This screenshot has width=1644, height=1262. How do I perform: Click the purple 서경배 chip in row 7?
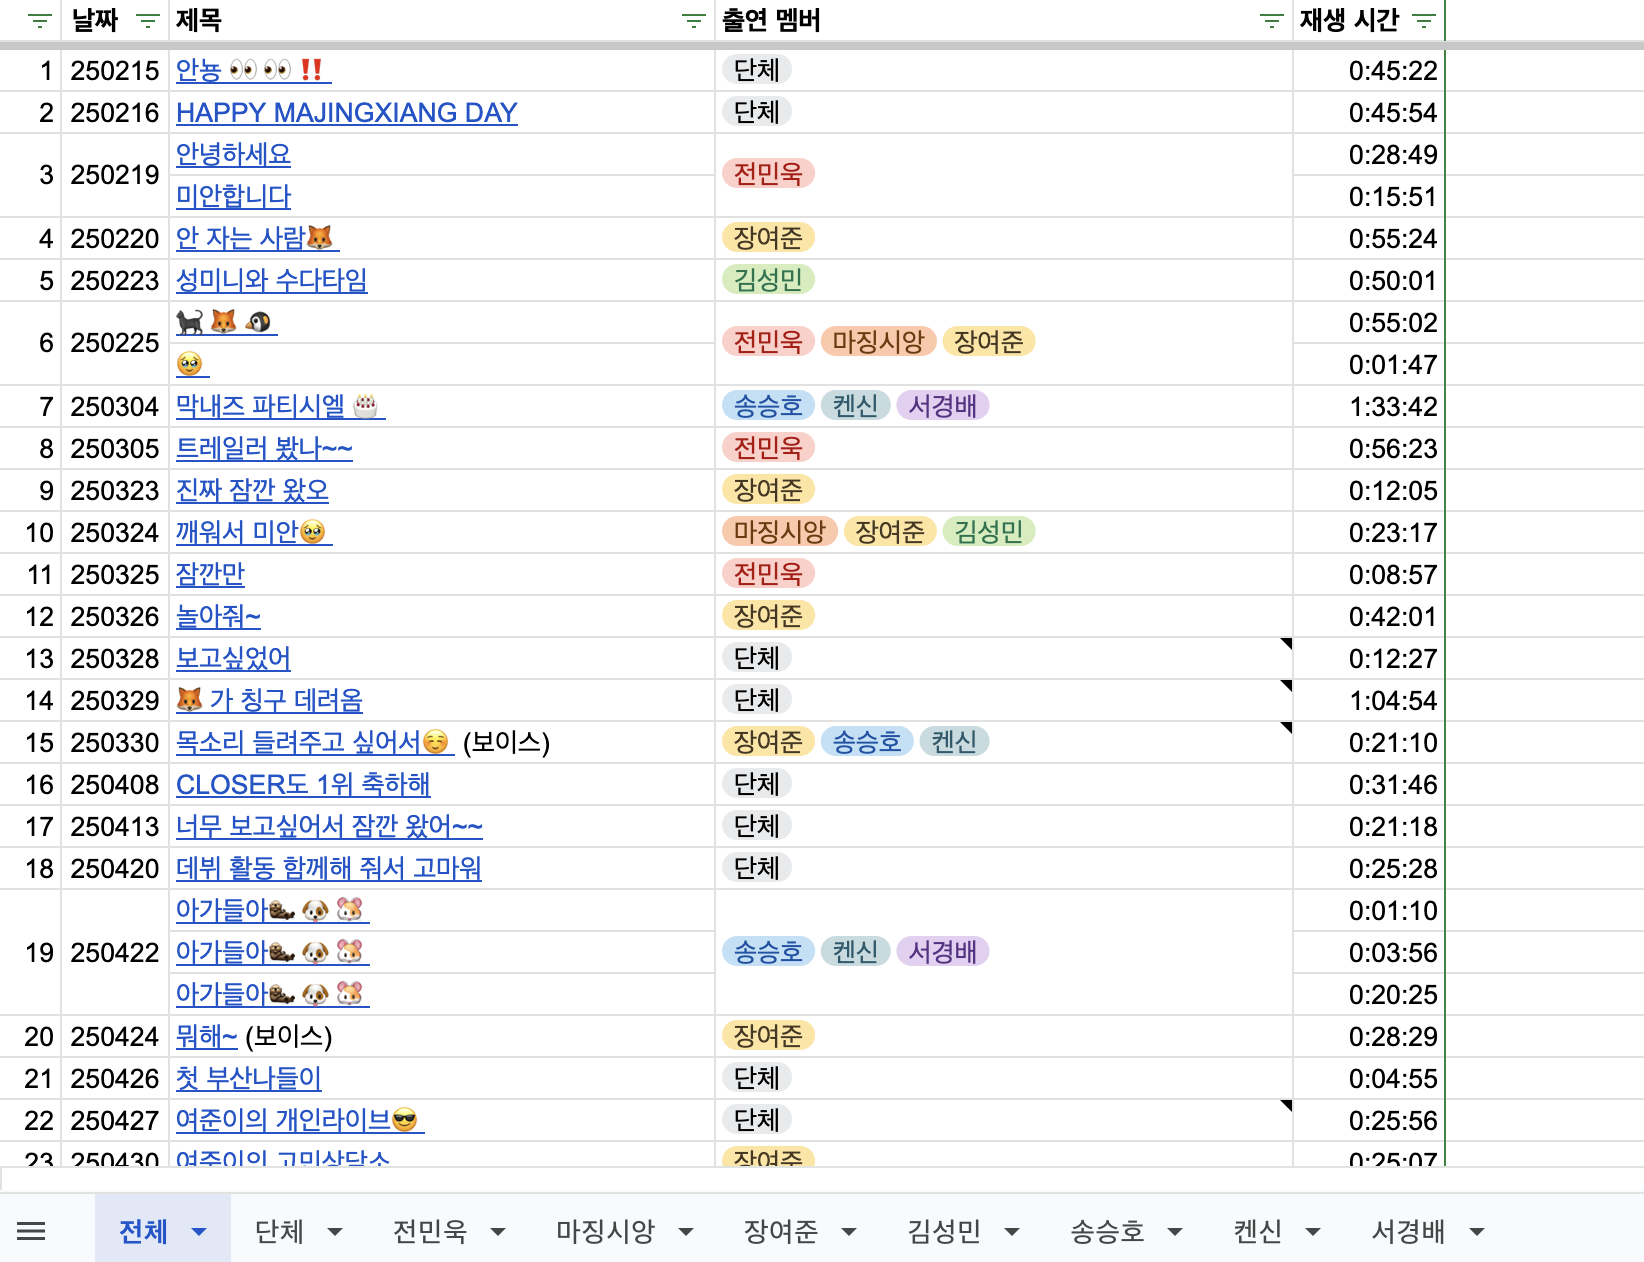pos(942,406)
